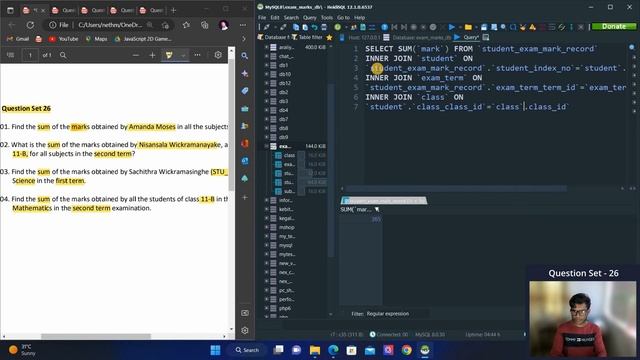Screen dimensions: 640x360
Task: Click the print icon in HeidiSQL toolbar
Action: coord(324,27)
